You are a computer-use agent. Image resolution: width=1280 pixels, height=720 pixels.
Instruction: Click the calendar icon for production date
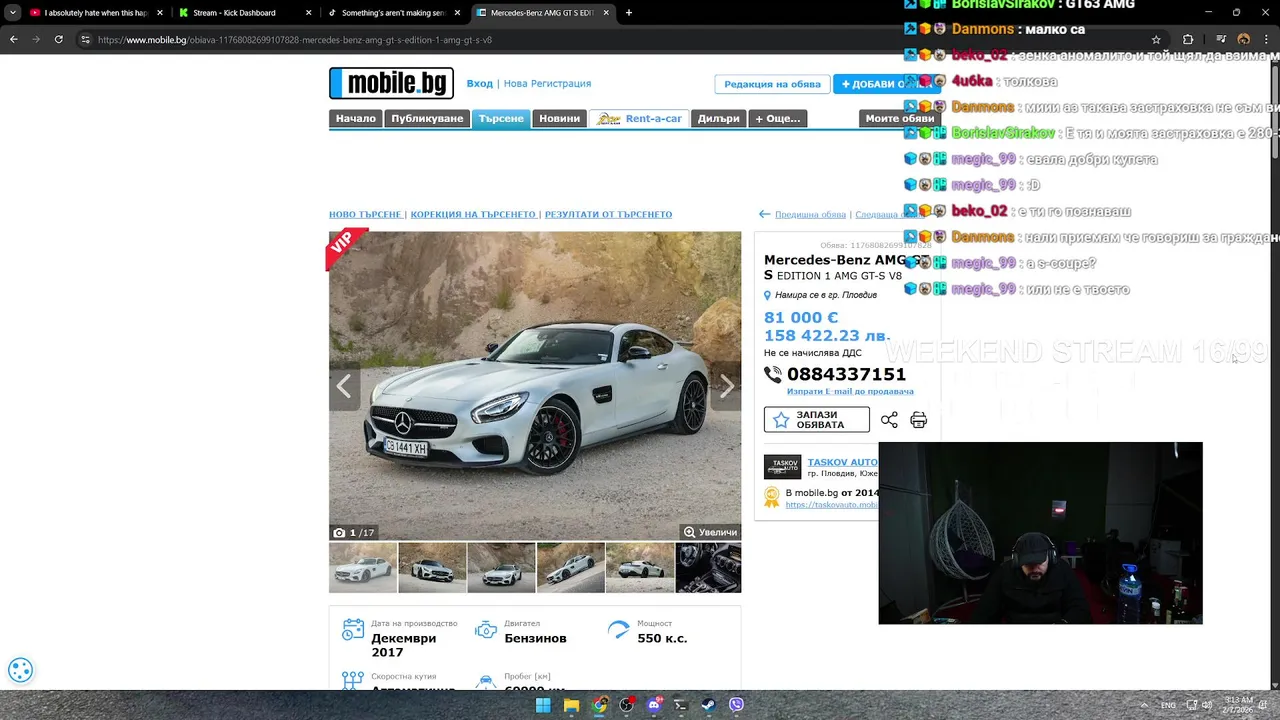(x=353, y=630)
